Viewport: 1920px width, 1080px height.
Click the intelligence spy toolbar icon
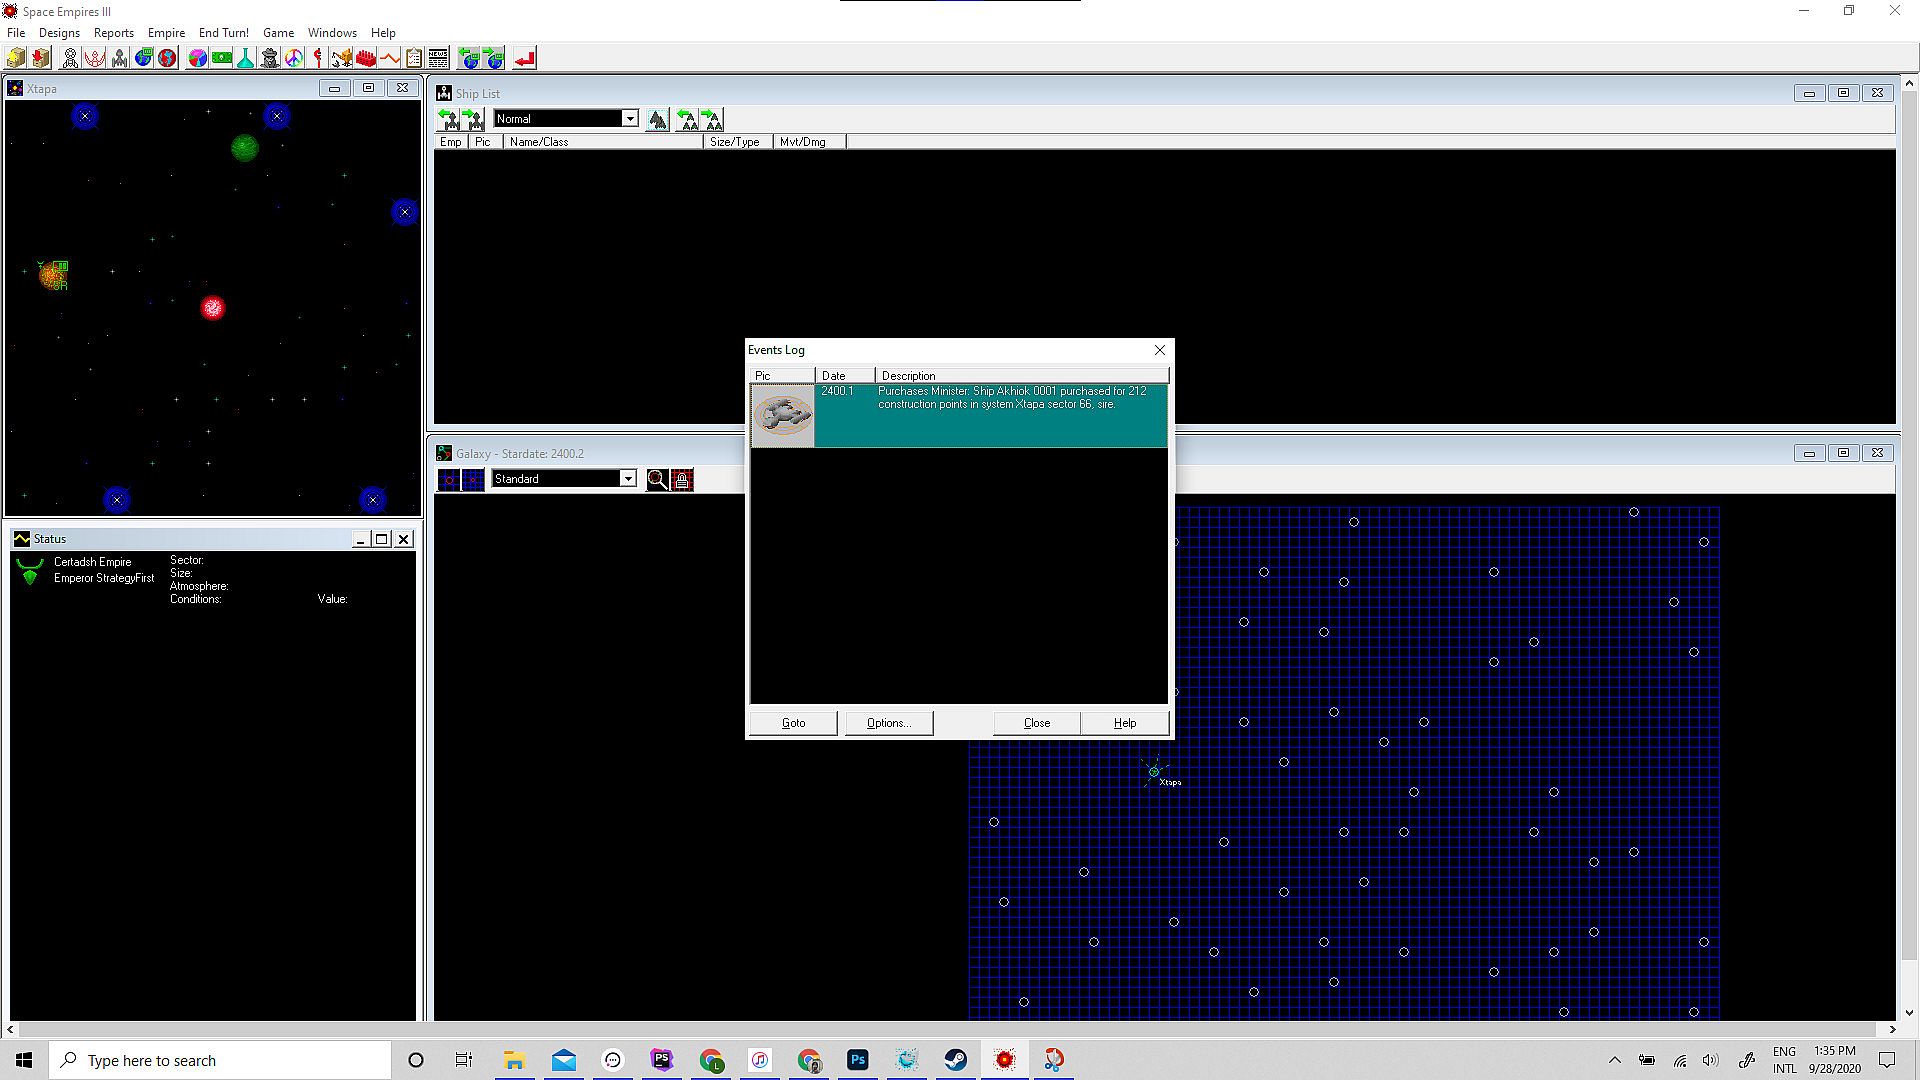[270, 58]
